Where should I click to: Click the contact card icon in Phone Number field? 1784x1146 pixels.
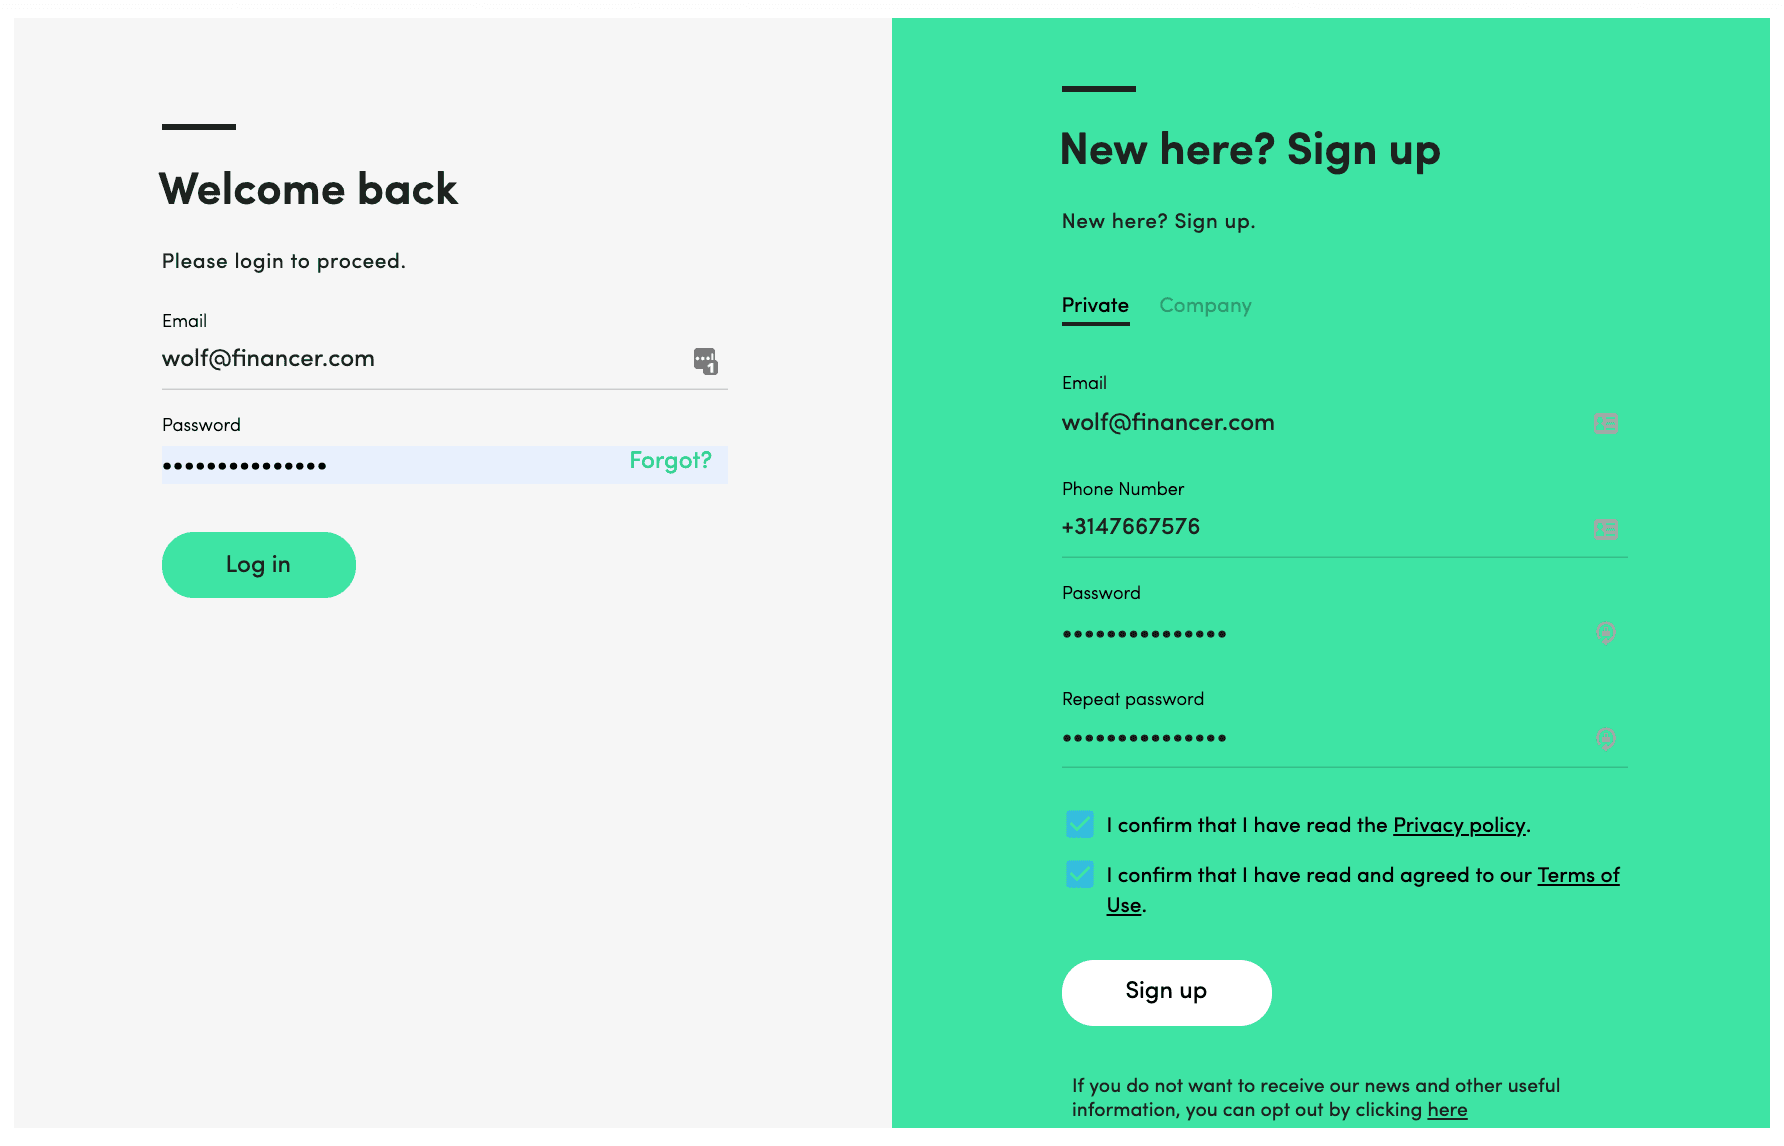[x=1605, y=530]
